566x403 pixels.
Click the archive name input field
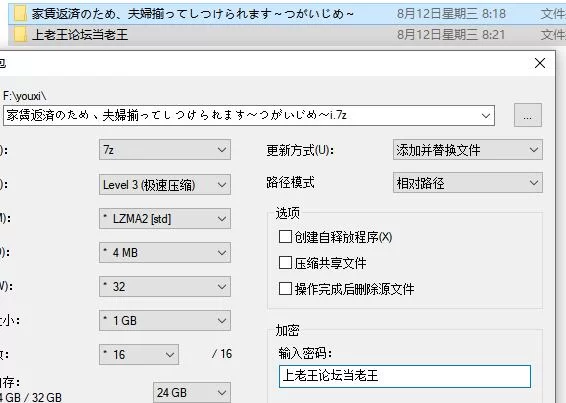249,116
